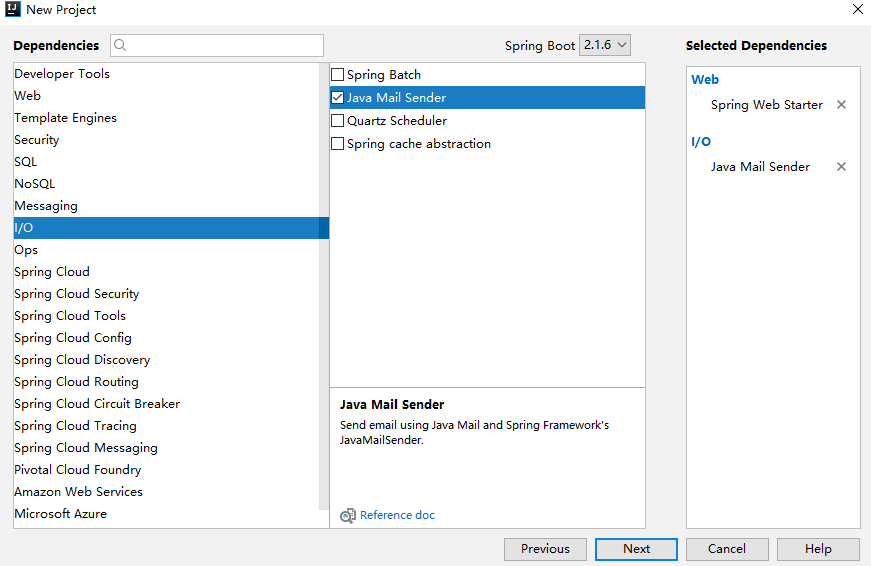The height and width of the screenshot is (566, 871).
Task: Open the Reference doc link
Action: [397, 515]
